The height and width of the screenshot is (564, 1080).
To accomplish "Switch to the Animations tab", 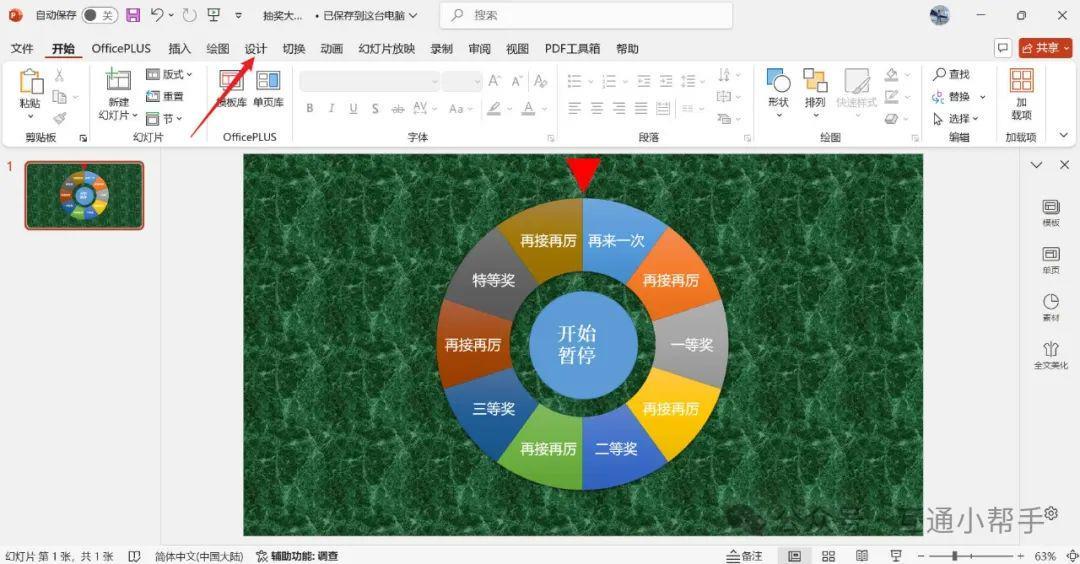I will click(x=331, y=48).
